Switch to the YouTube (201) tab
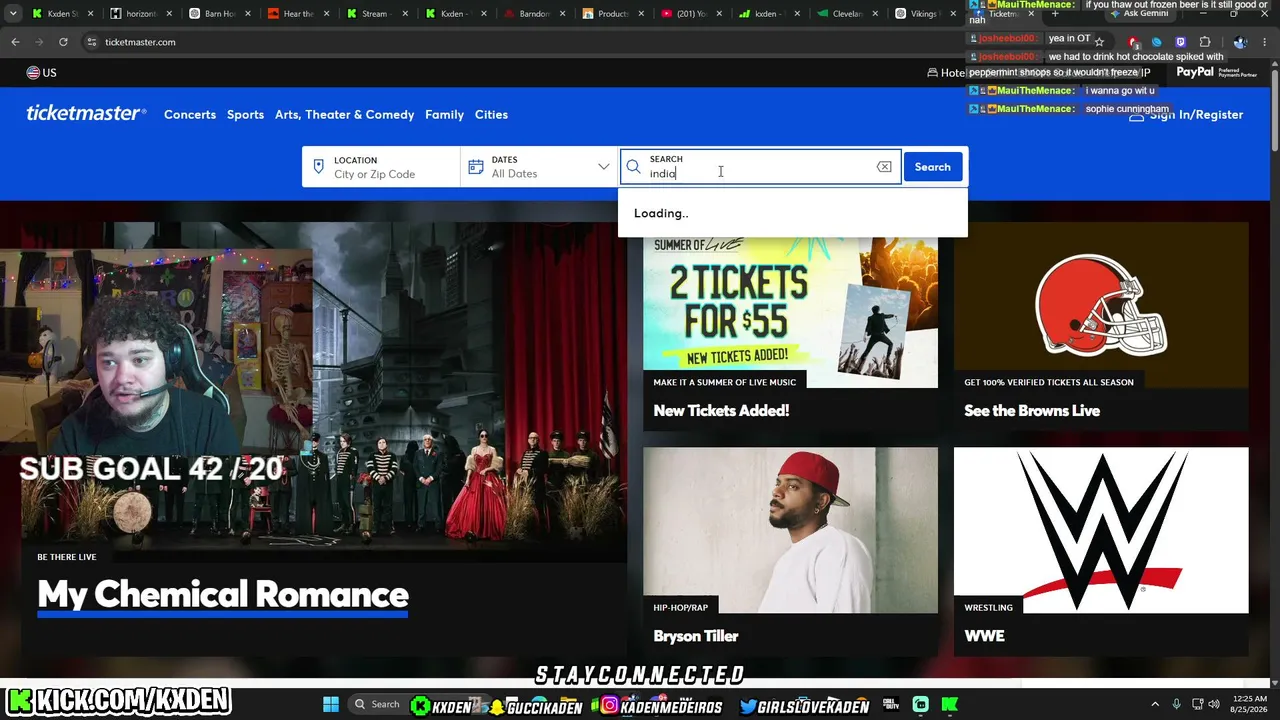This screenshot has width=1280, height=720. coord(691,14)
